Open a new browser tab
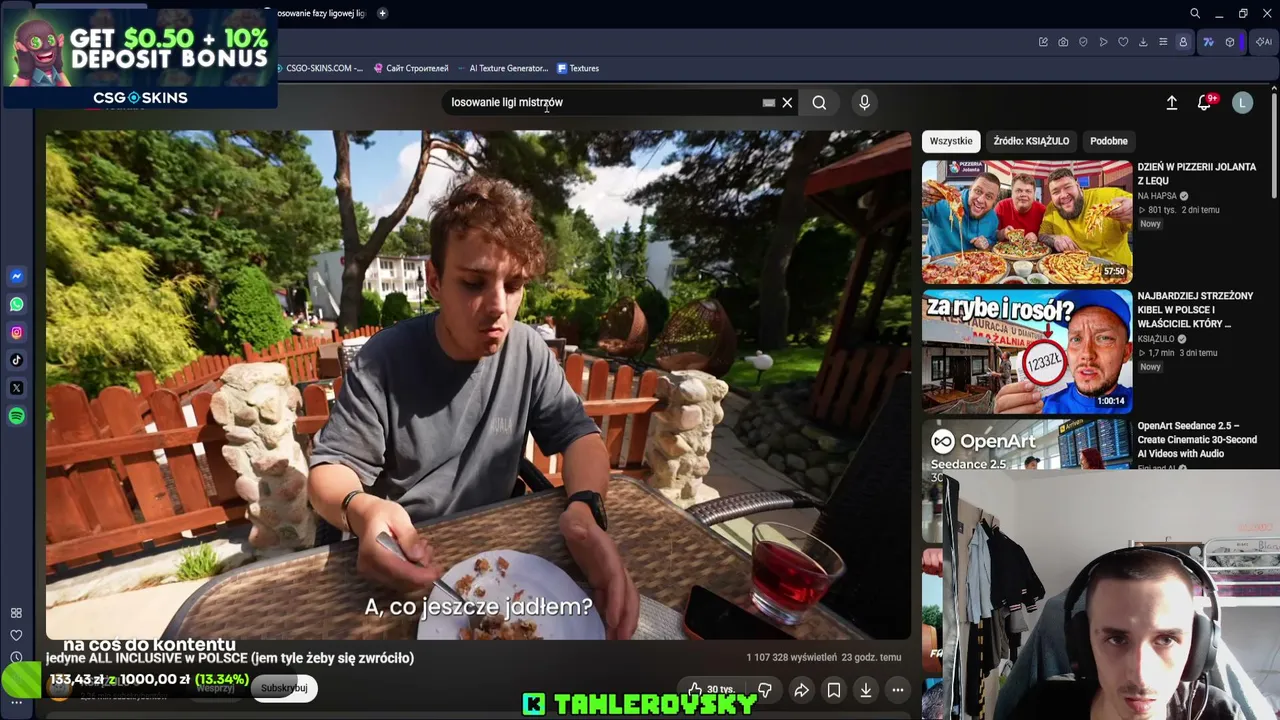 pyautogui.click(x=382, y=13)
